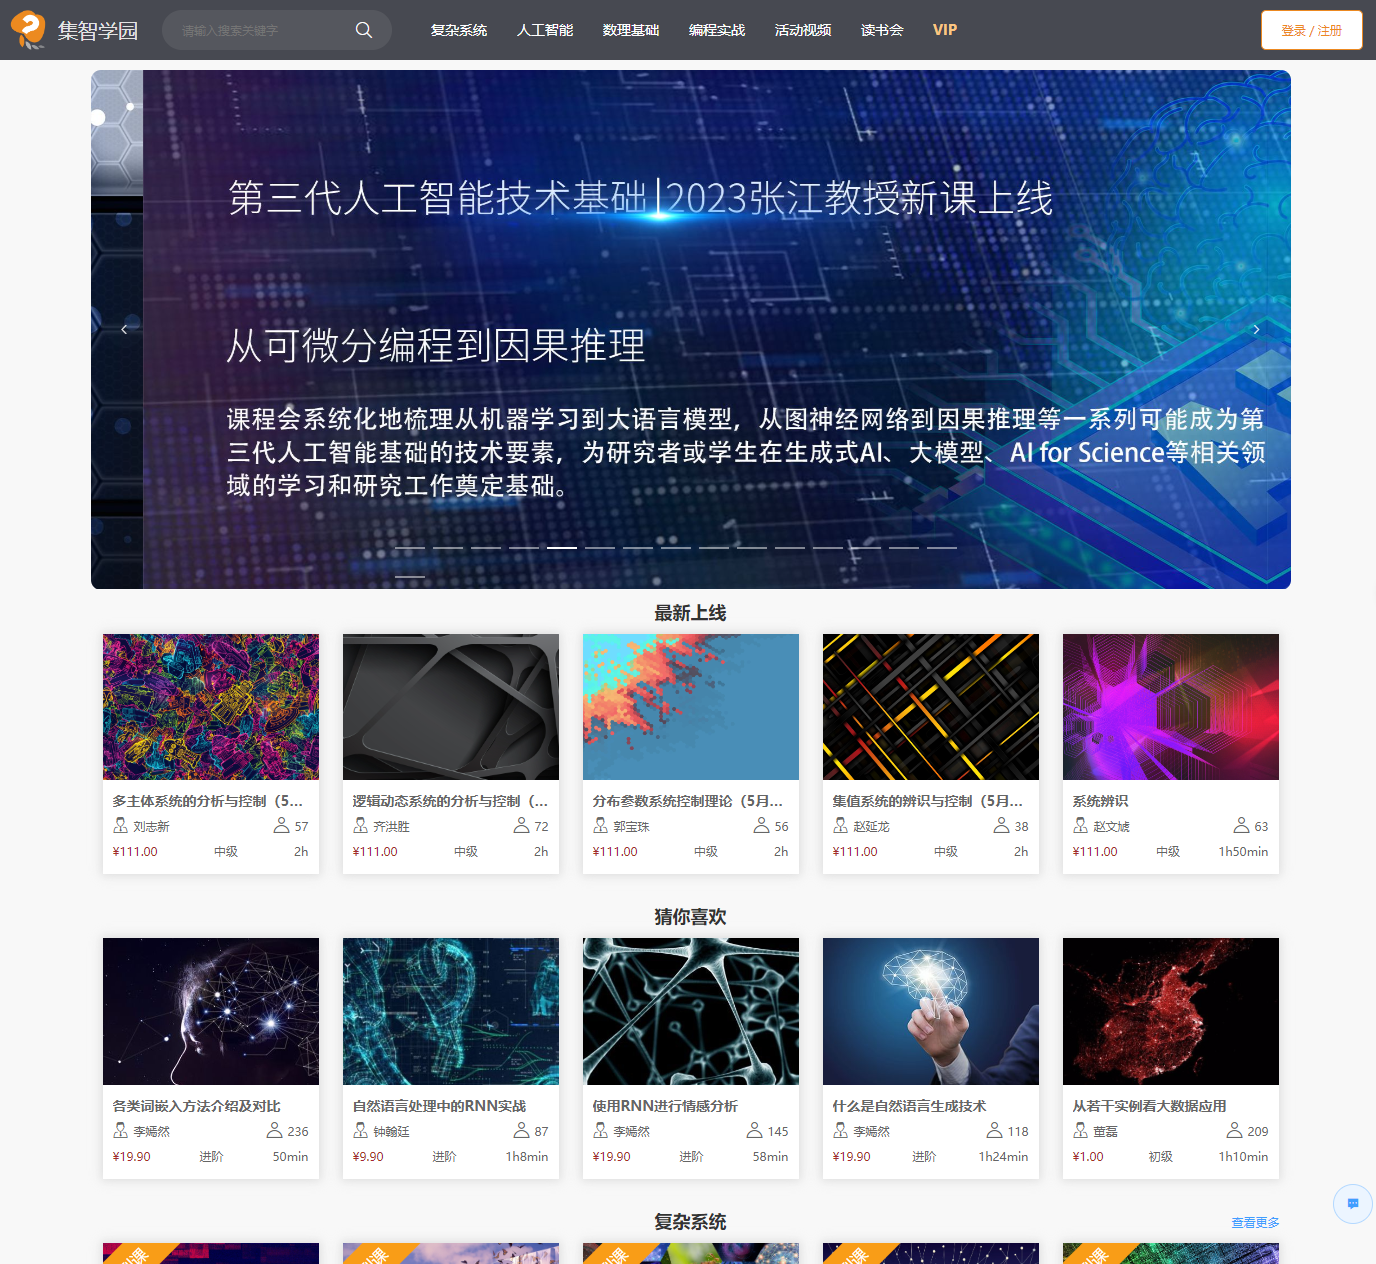Image resolution: width=1376 pixels, height=1264 pixels.
Task: Select the last top-row carousel indicator
Action: (942, 548)
